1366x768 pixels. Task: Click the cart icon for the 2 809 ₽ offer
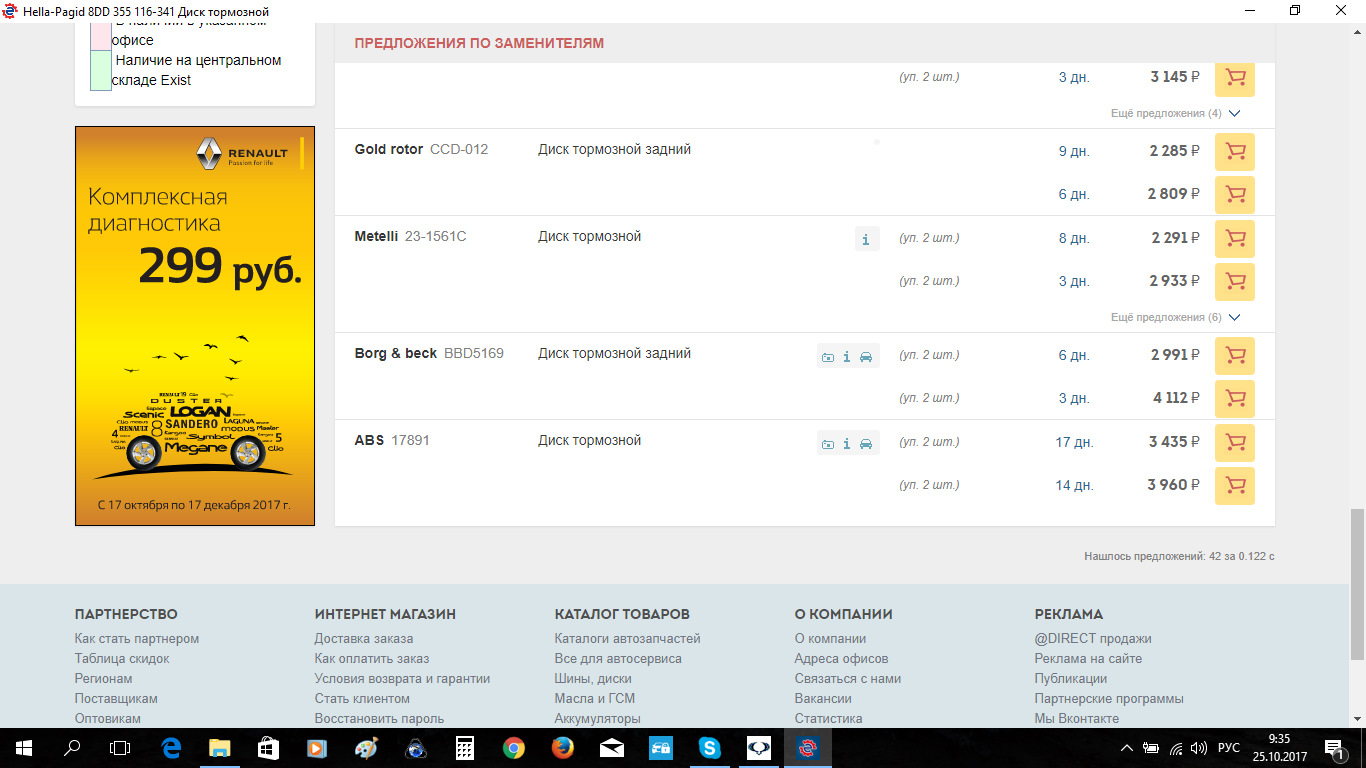point(1235,195)
